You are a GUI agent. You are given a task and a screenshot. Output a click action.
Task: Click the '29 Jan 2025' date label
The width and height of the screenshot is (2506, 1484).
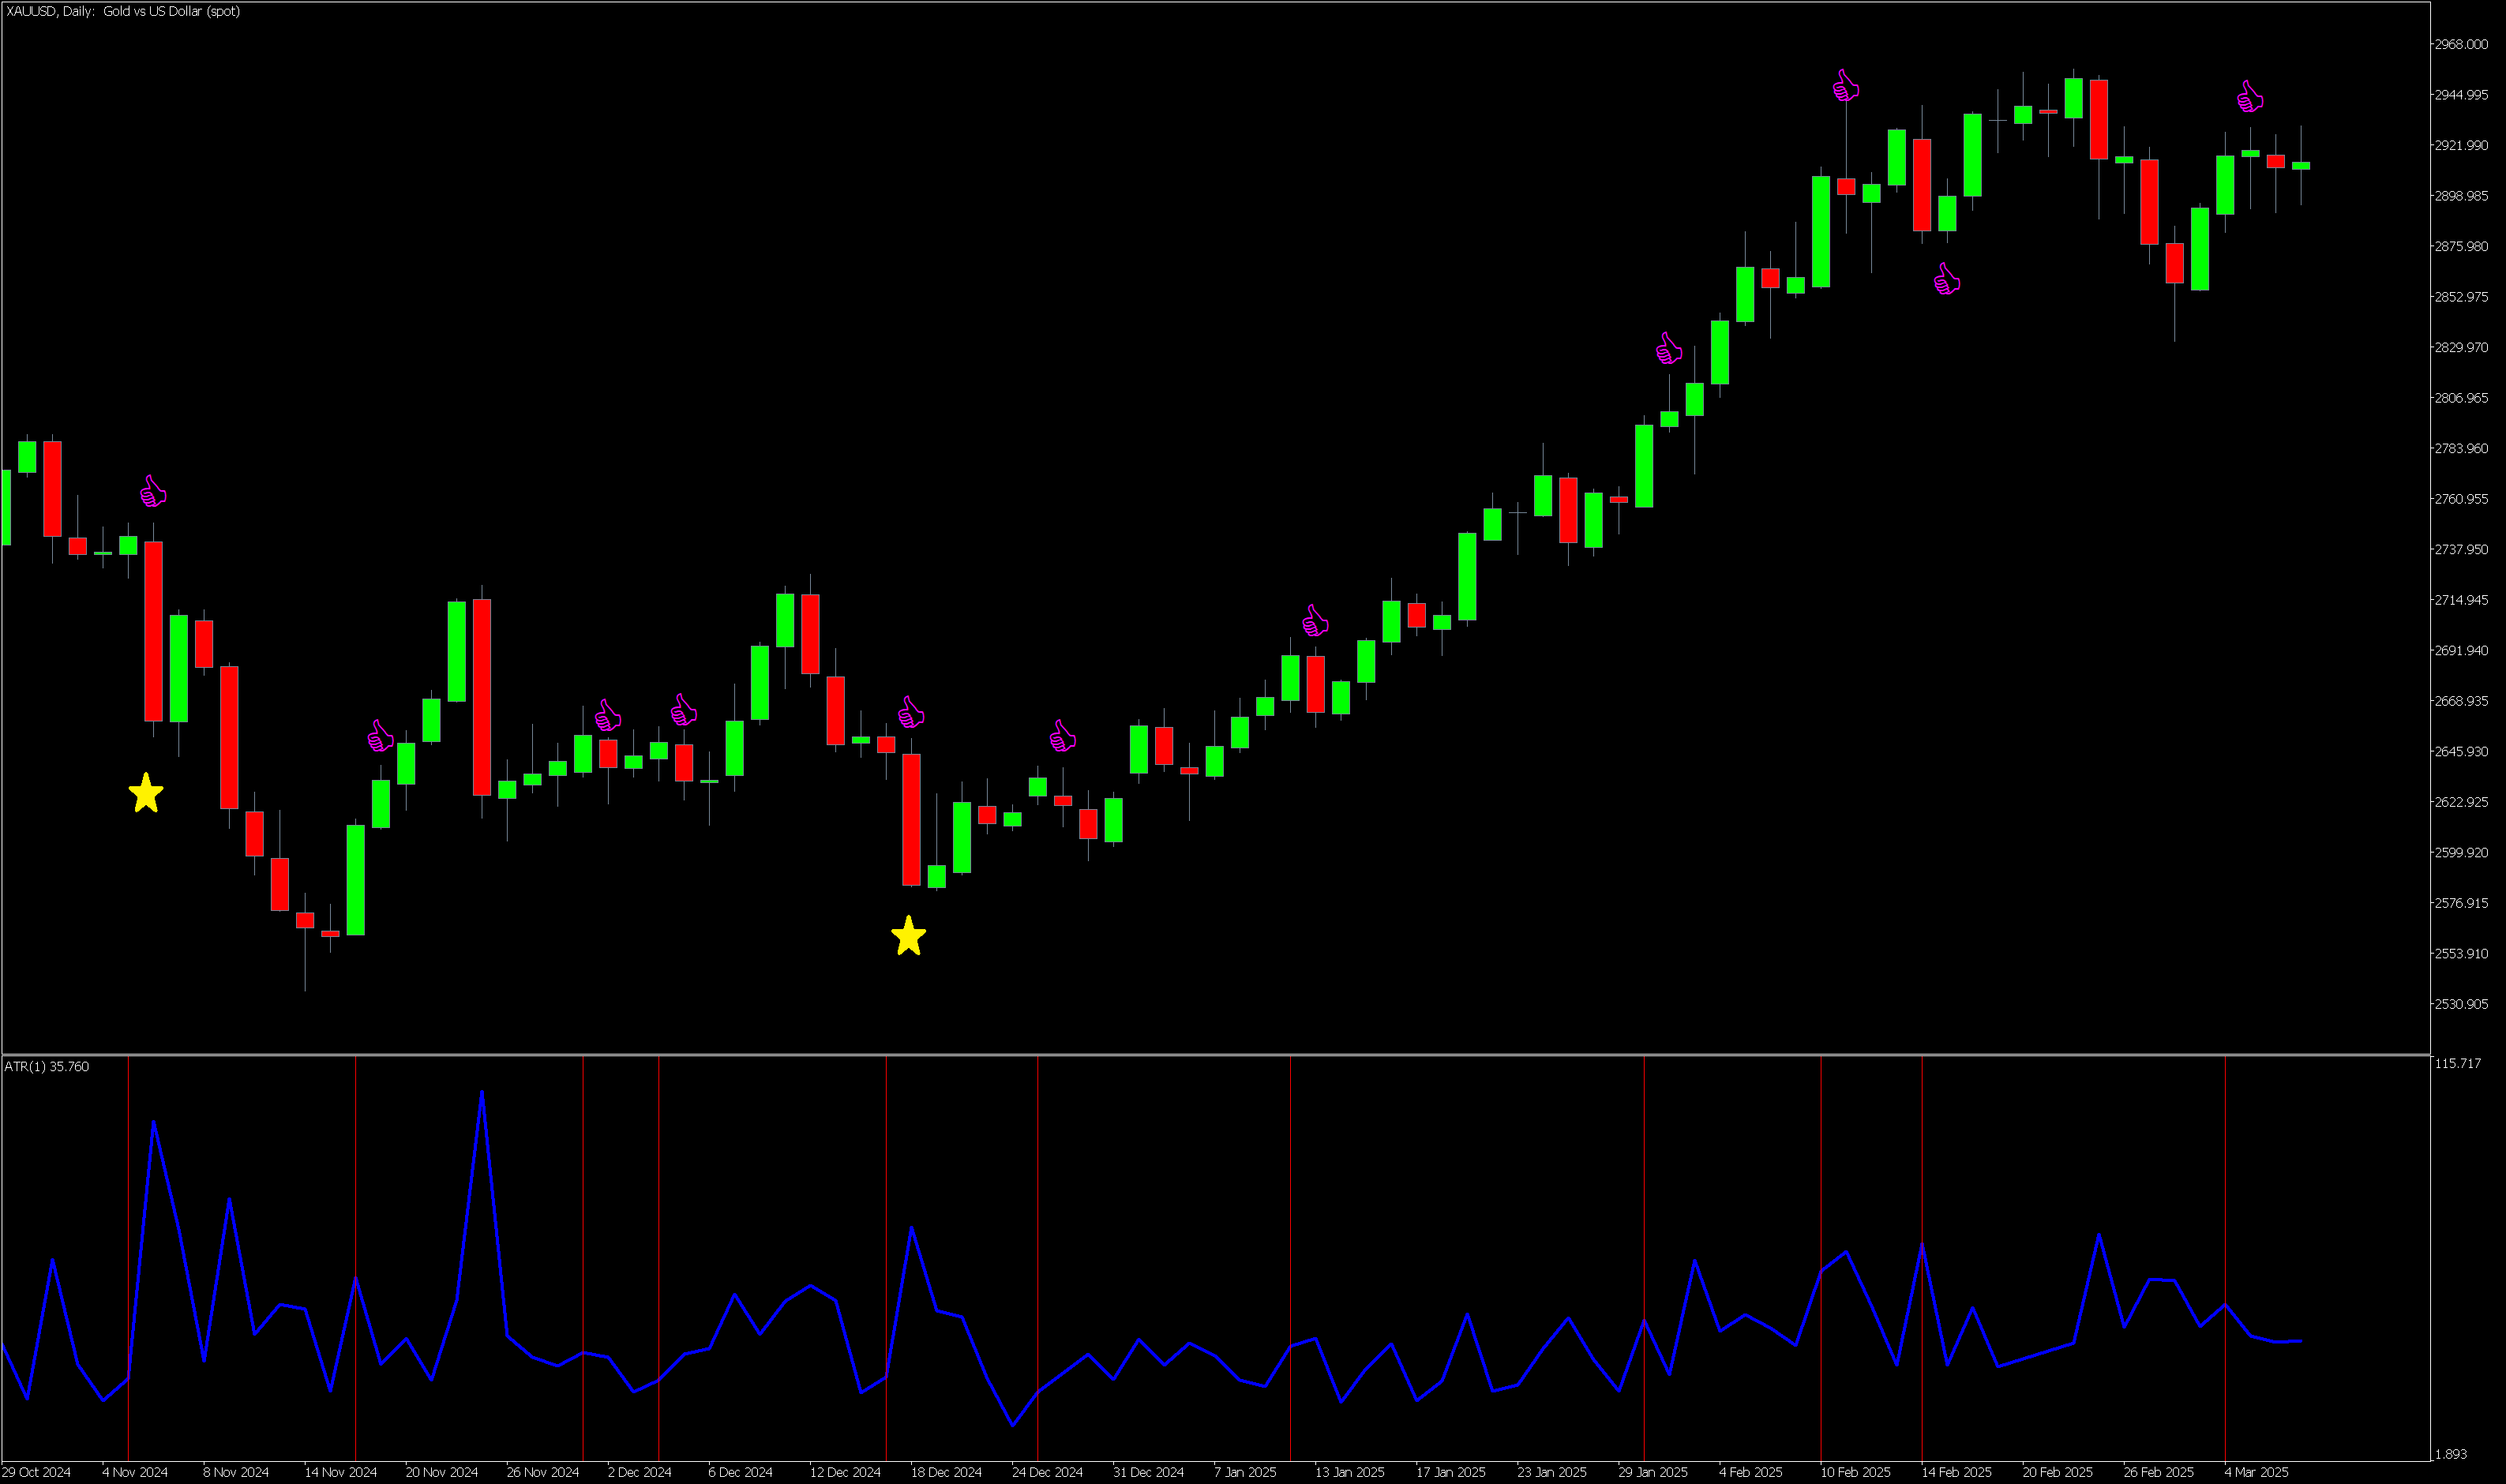tap(1653, 1472)
